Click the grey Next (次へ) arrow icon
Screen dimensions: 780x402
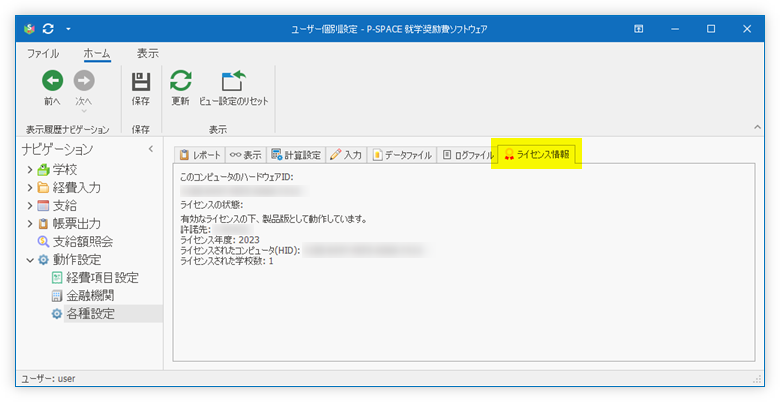tap(84, 81)
